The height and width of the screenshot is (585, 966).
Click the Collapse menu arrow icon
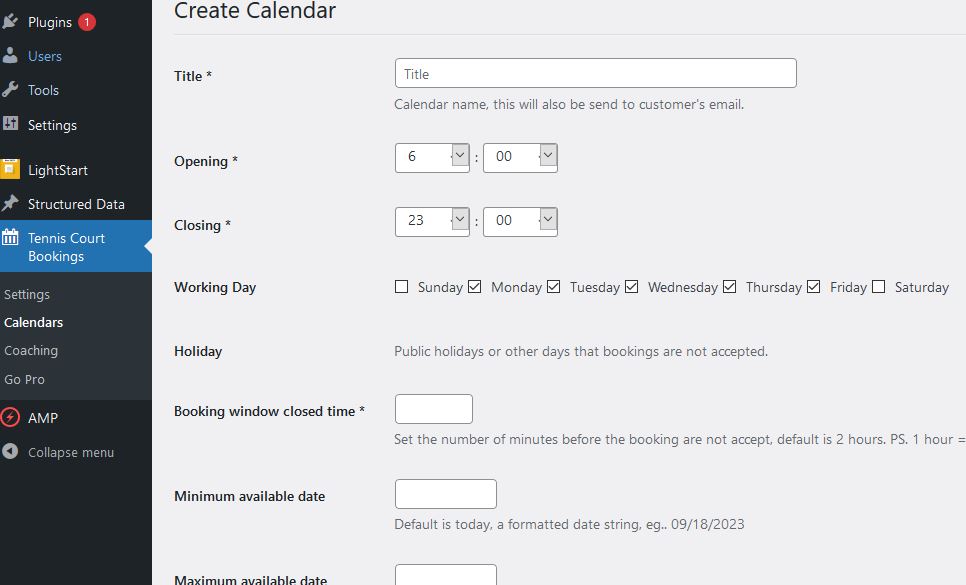click(x=10, y=451)
